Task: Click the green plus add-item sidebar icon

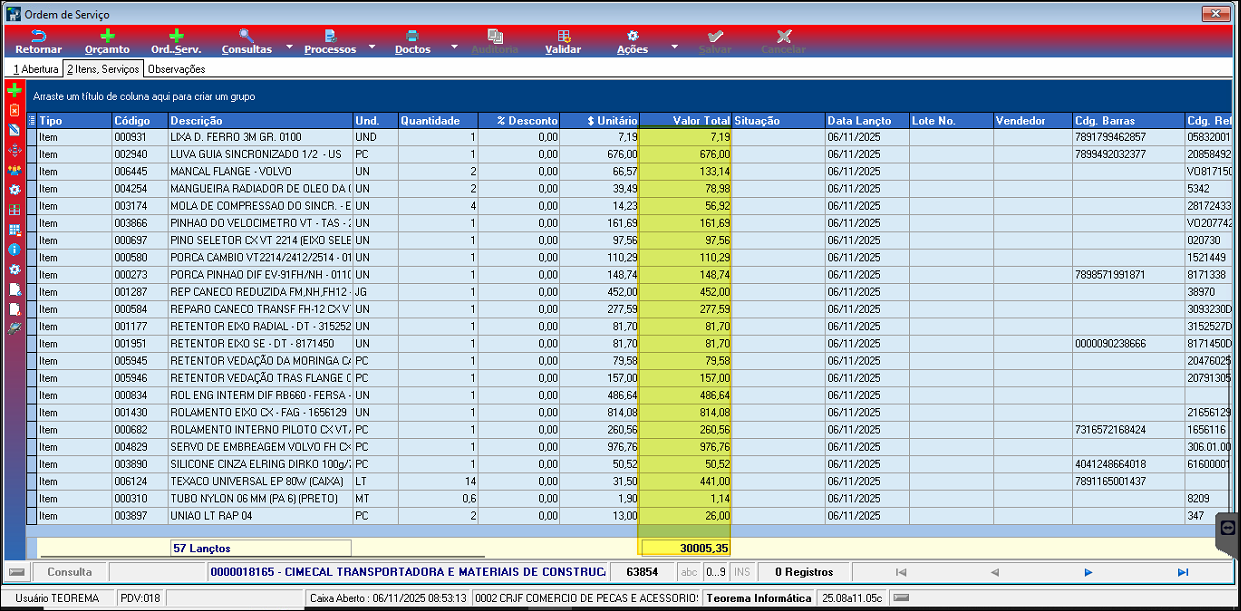Action: point(14,90)
